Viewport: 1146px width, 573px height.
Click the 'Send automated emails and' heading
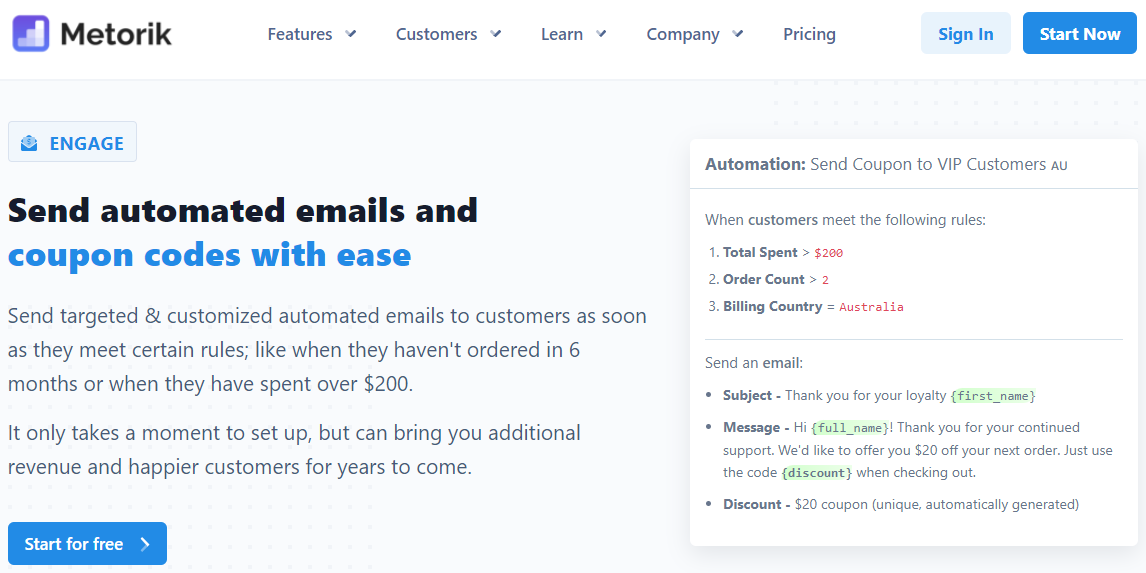click(x=243, y=210)
